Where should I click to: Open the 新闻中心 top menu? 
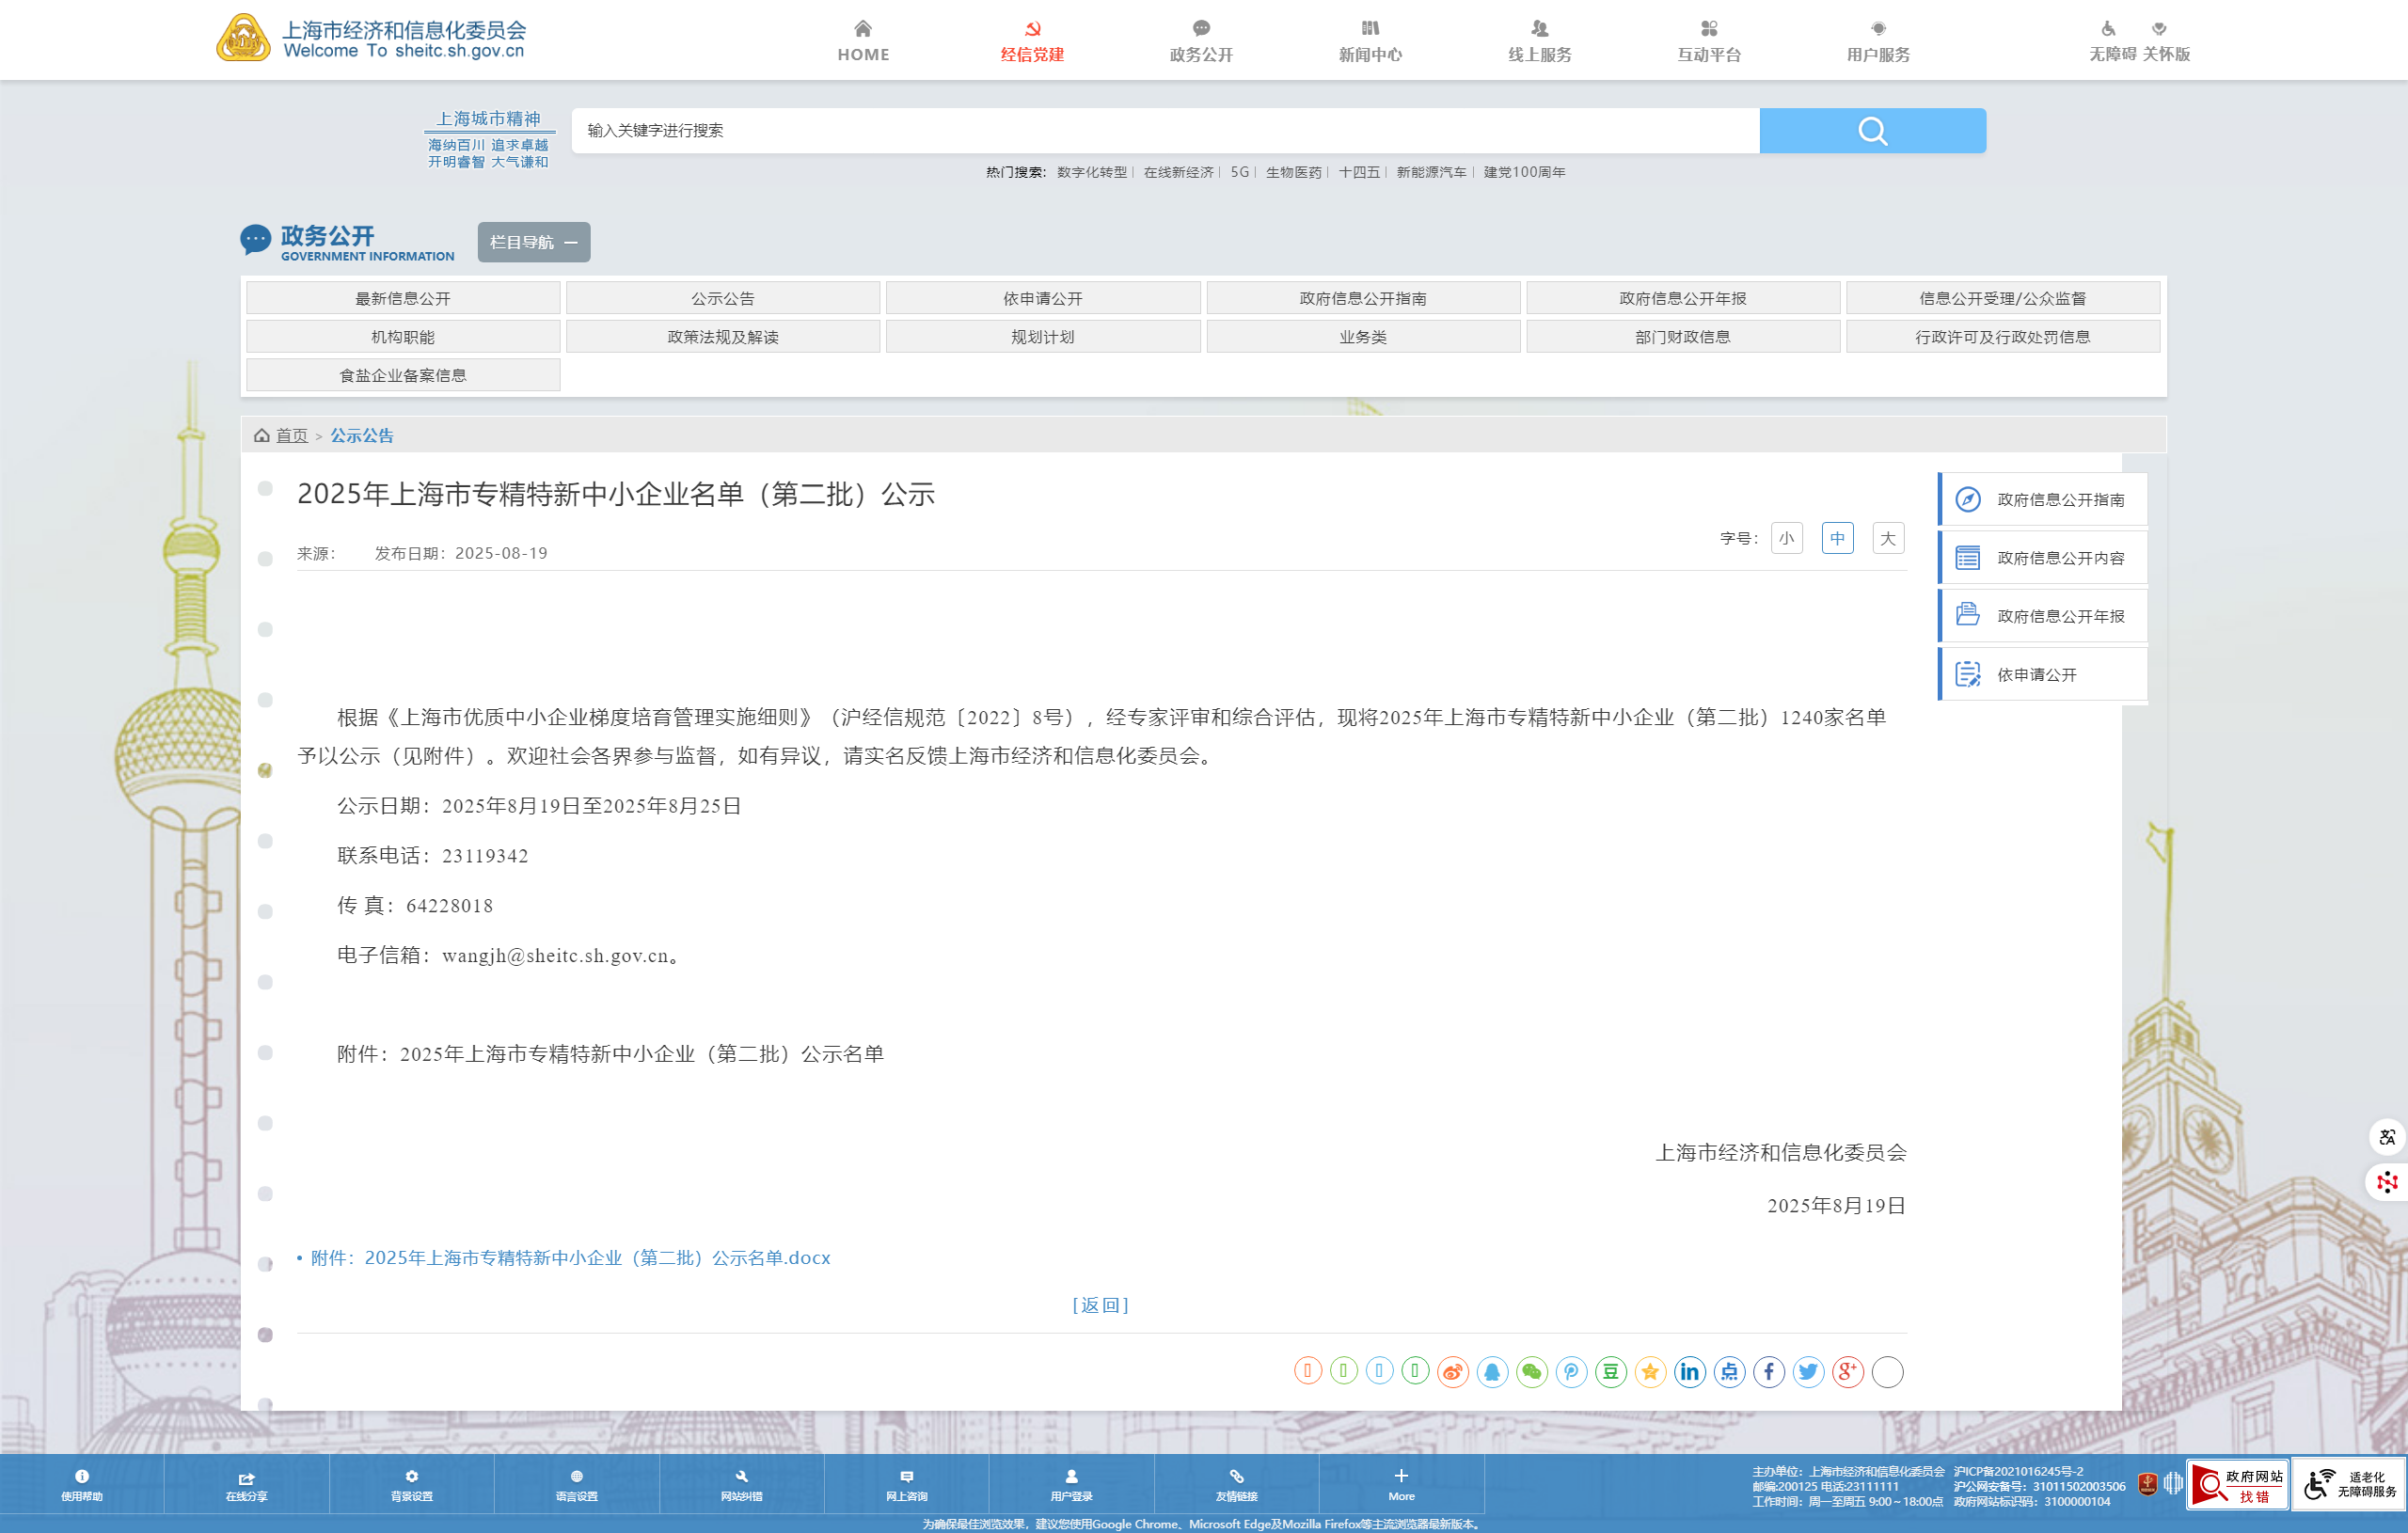pos(1370,41)
